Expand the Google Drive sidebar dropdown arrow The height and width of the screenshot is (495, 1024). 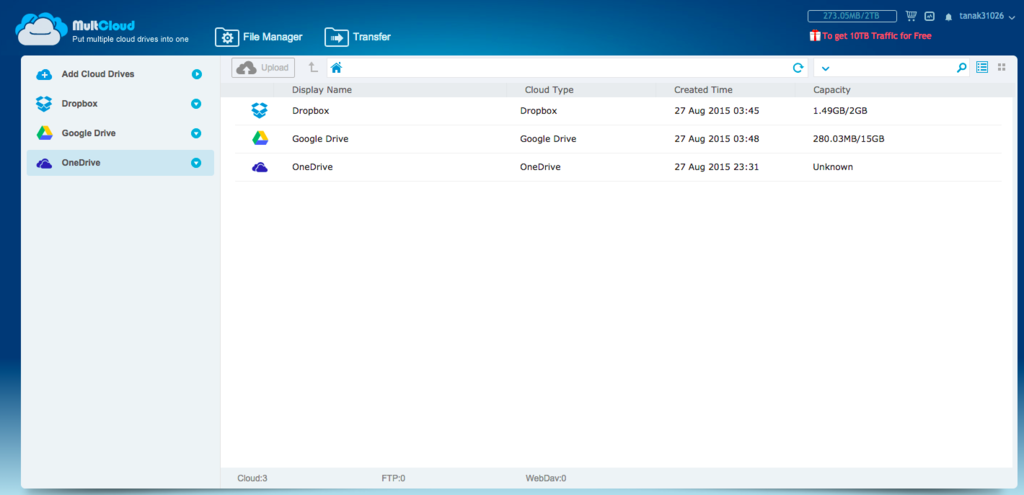click(x=196, y=133)
